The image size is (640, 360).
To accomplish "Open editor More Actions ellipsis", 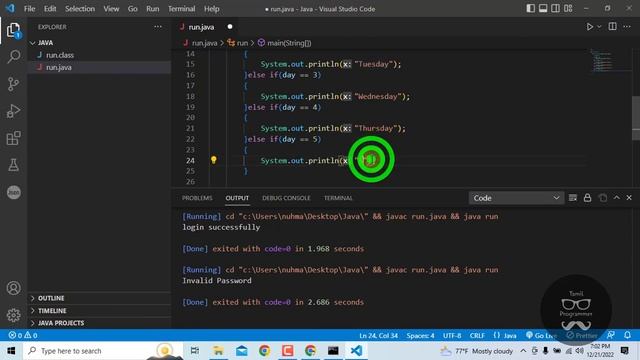I will (627, 27).
